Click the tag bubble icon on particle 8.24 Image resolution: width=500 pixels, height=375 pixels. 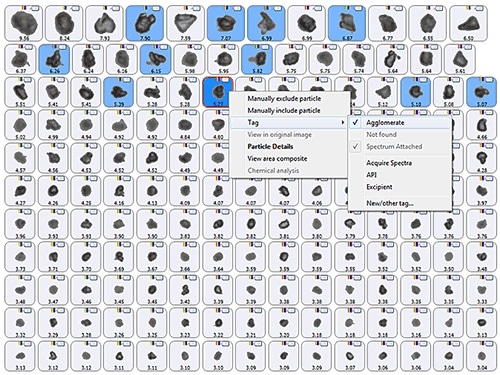coord(75,8)
